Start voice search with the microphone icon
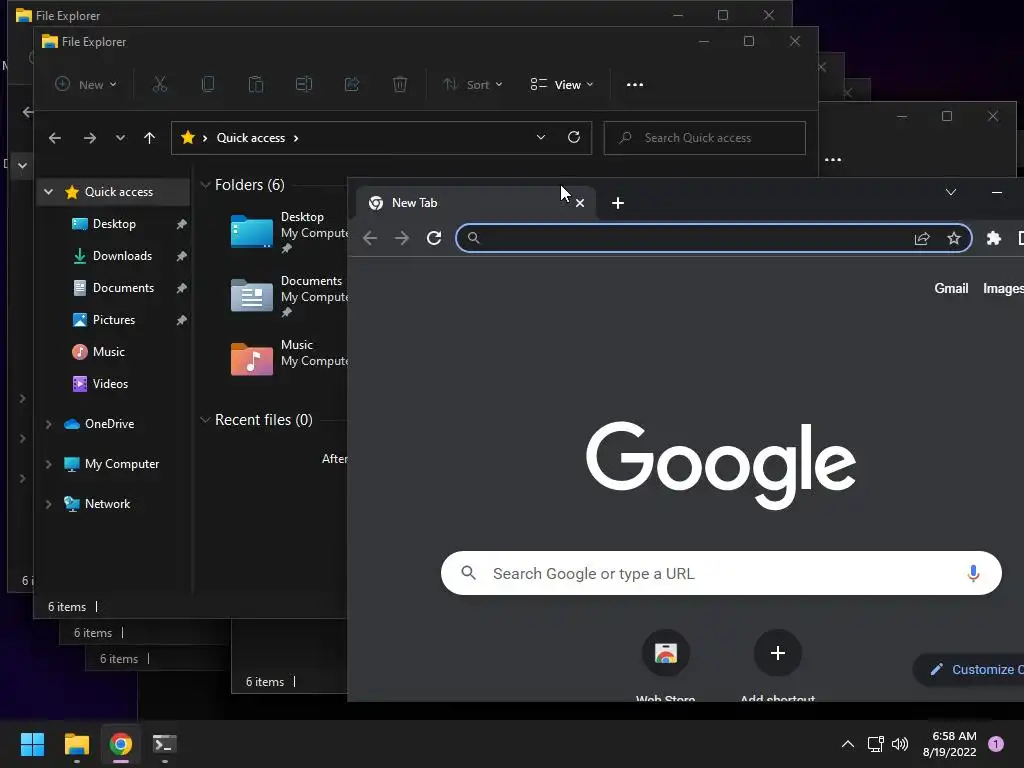Screen dimensions: 1024x768 pos(973,573)
